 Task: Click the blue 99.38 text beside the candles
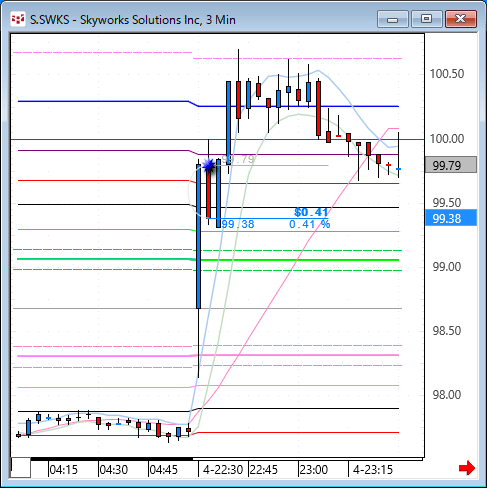(238, 224)
